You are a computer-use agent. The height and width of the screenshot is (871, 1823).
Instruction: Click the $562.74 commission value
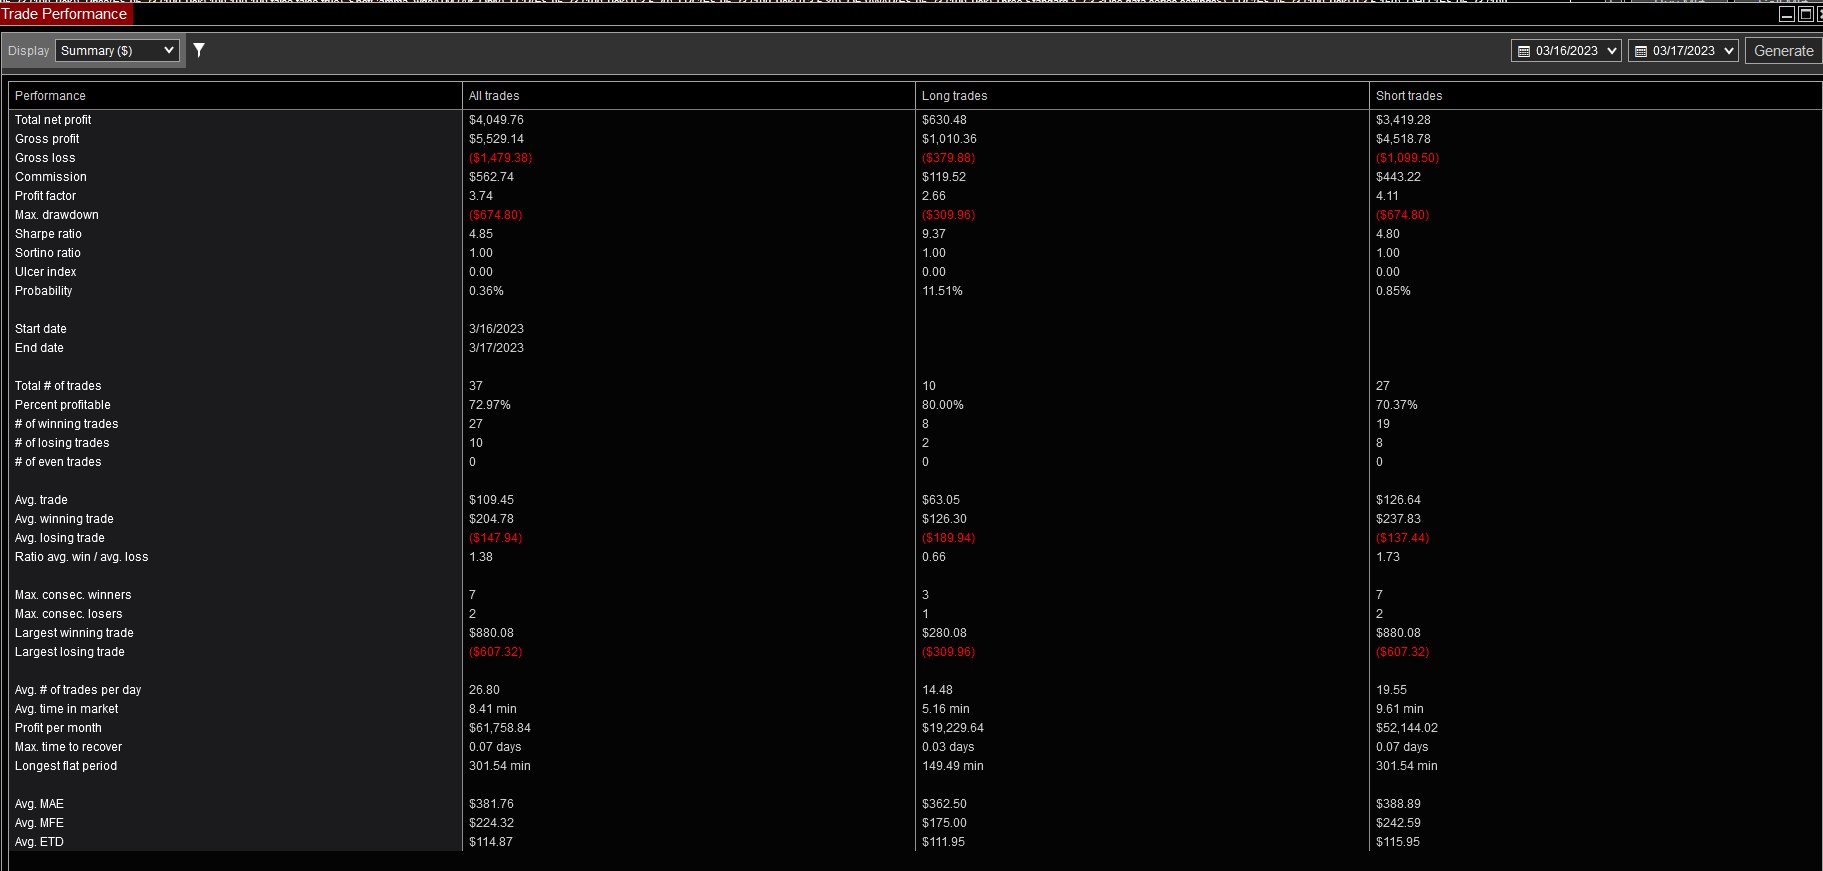coord(491,177)
